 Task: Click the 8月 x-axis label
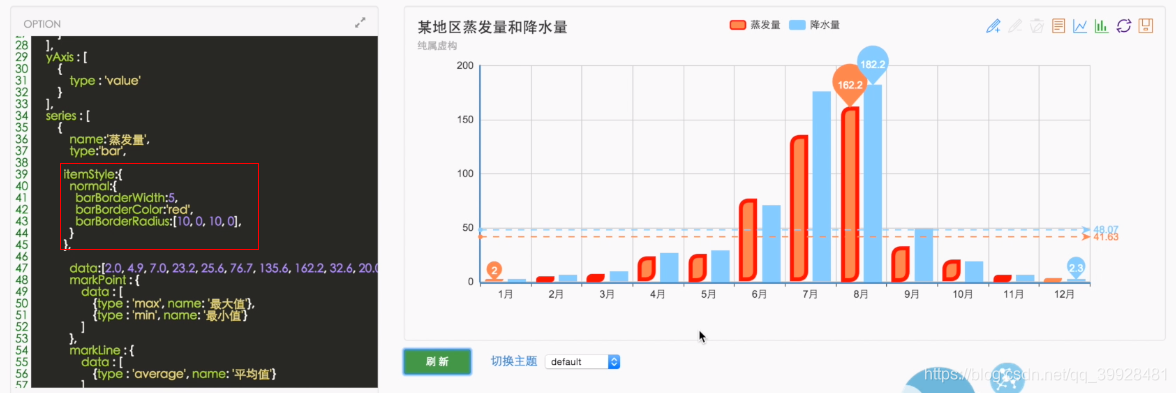pyautogui.click(x=860, y=296)
